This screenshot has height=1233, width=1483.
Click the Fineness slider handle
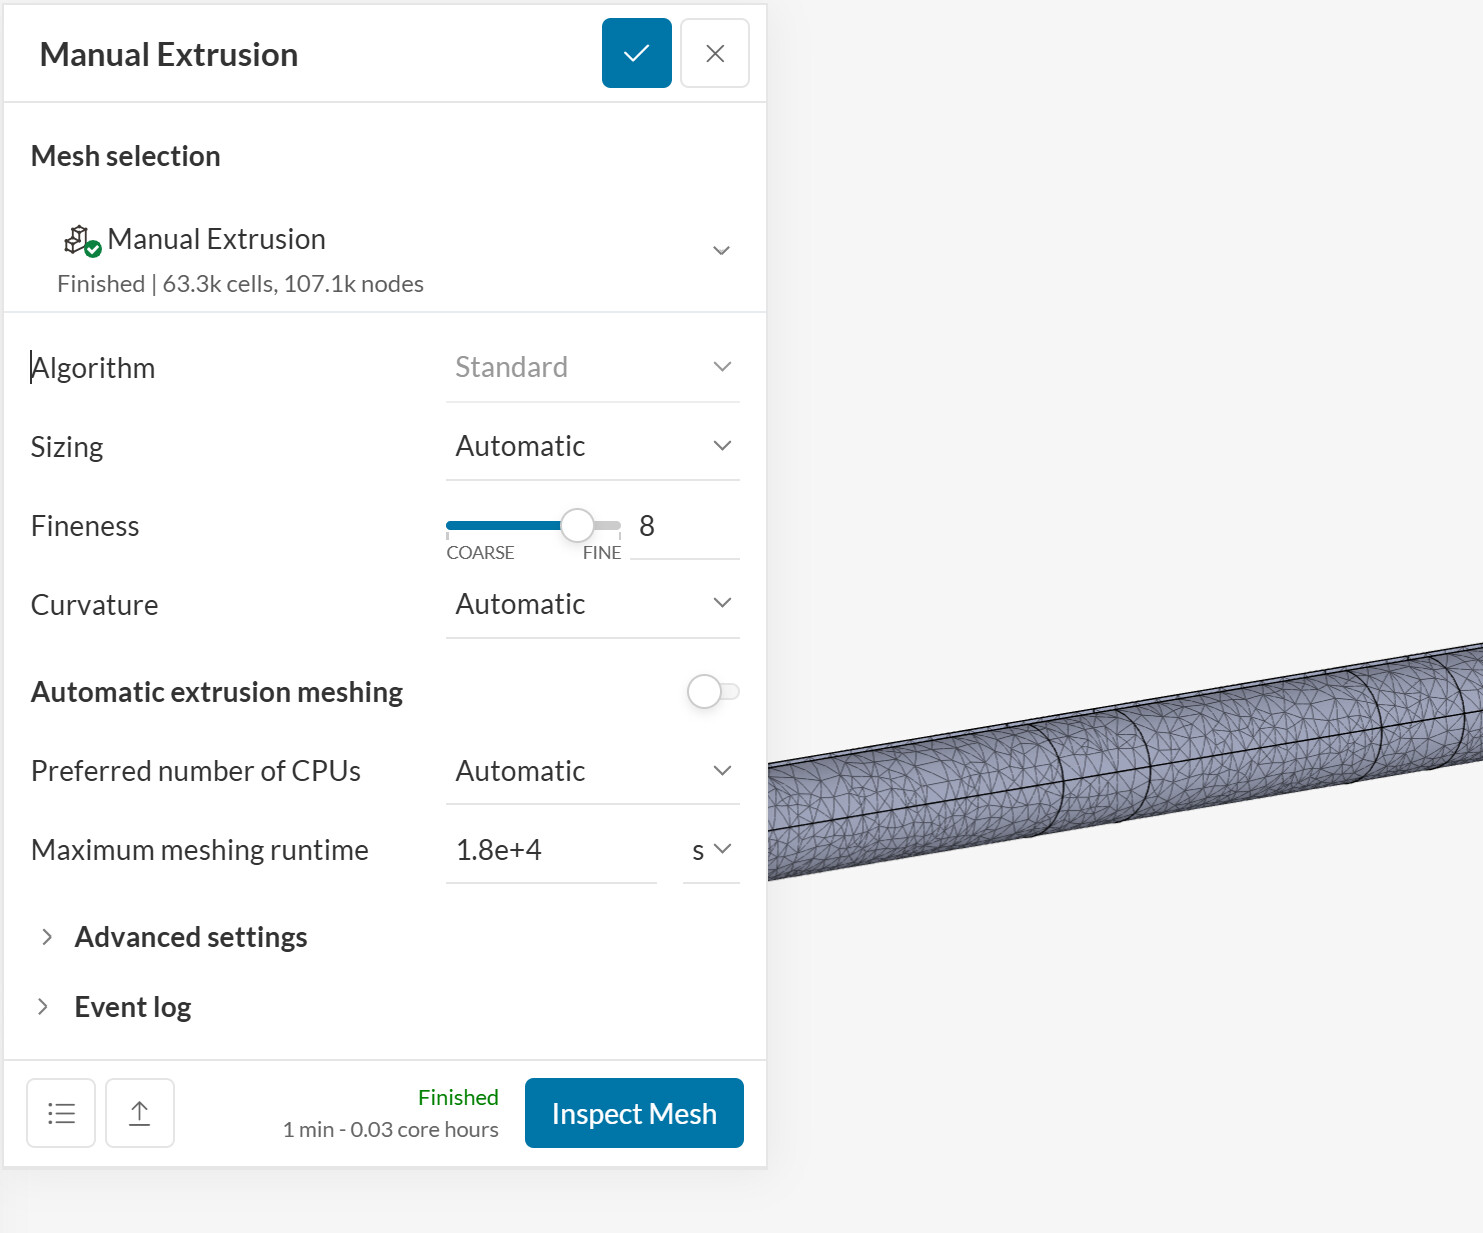(577, 525)
